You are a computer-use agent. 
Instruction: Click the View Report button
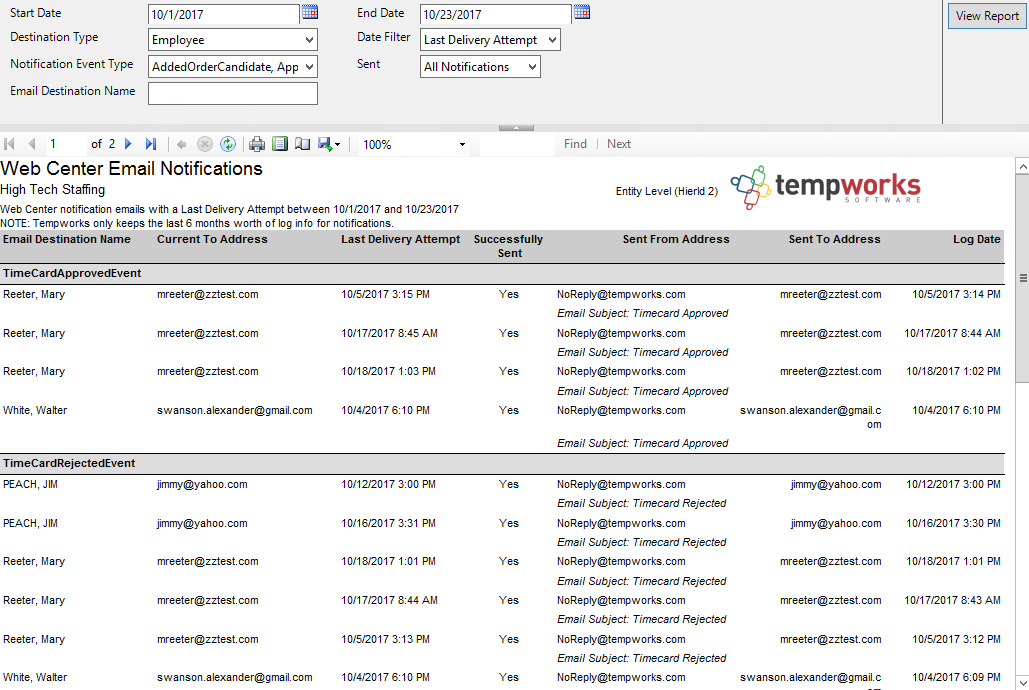[x=987, y=16]
